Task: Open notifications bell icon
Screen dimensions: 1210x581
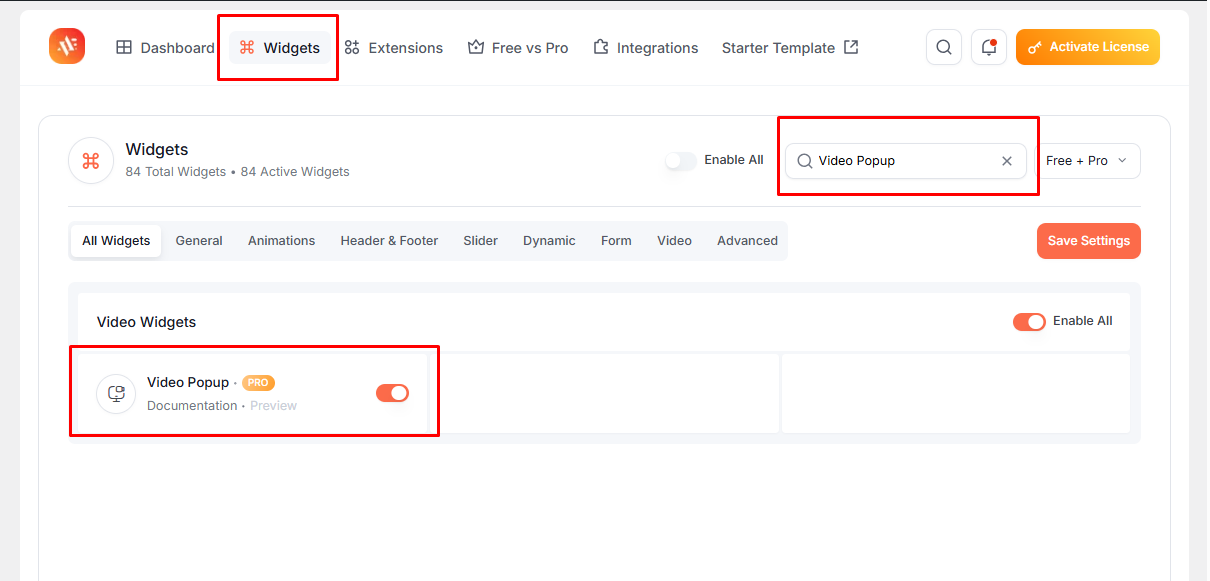Action: 989,47
